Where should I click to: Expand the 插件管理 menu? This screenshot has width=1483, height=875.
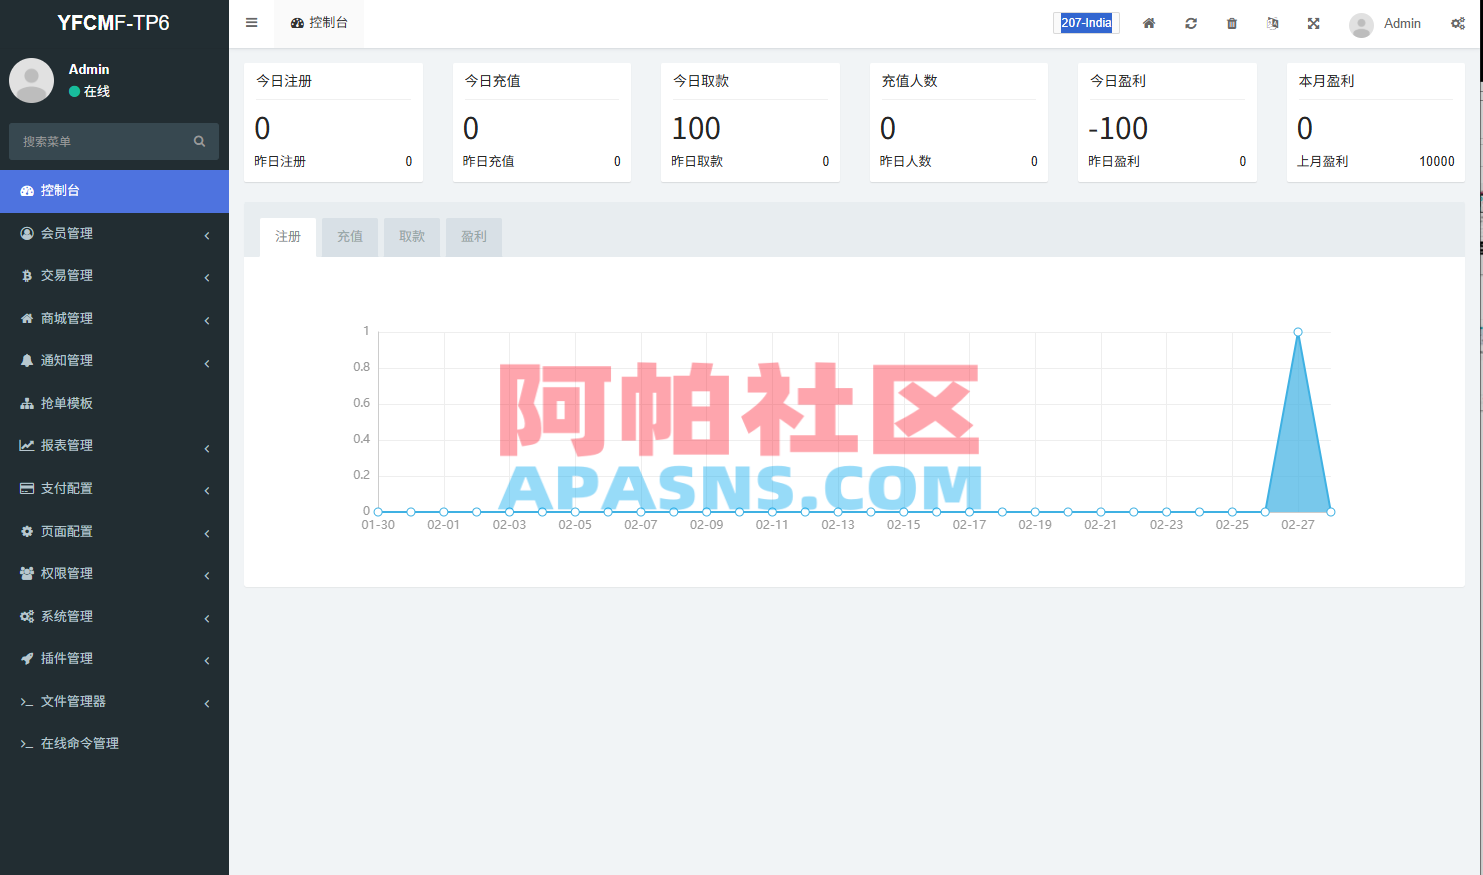coord(114,659)
